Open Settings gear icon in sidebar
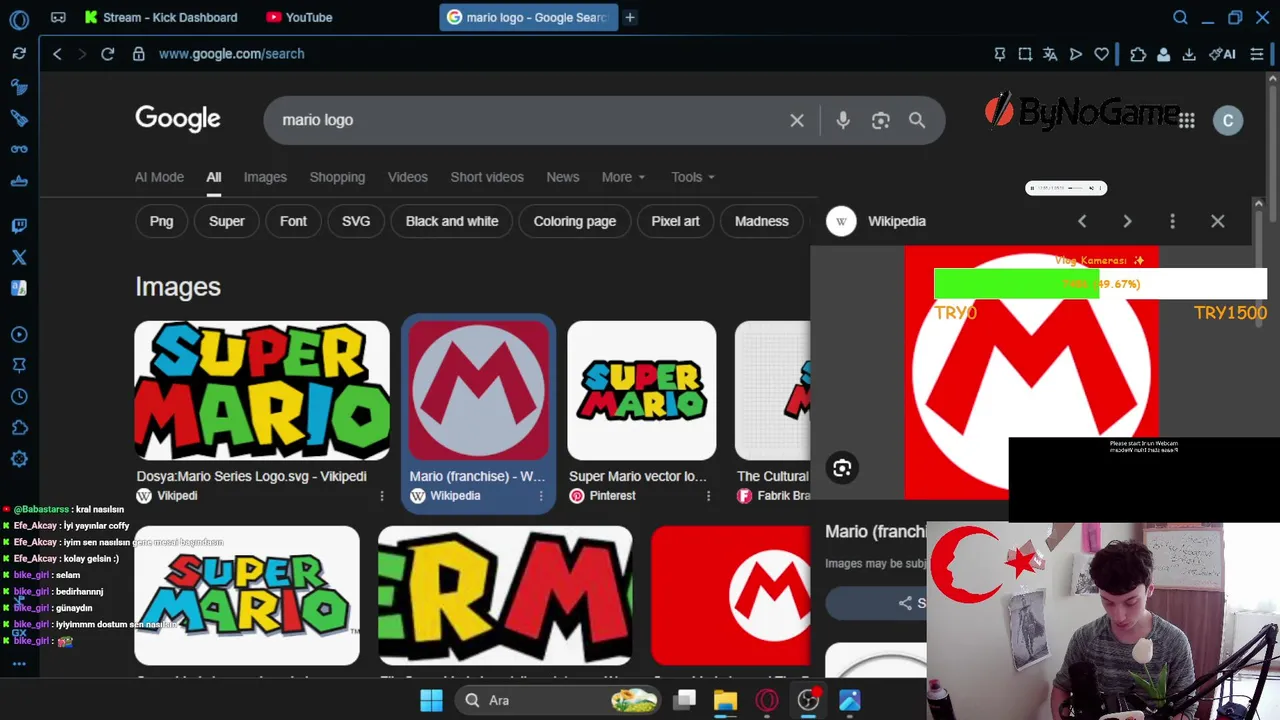Screen dimensions: 1280x720 pos(19,459)
